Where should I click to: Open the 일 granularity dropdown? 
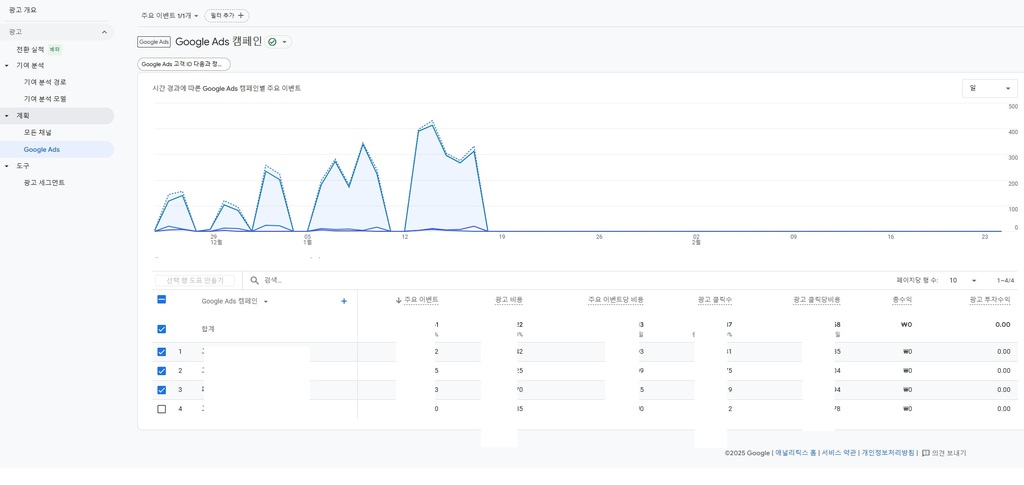pos(989,88)
